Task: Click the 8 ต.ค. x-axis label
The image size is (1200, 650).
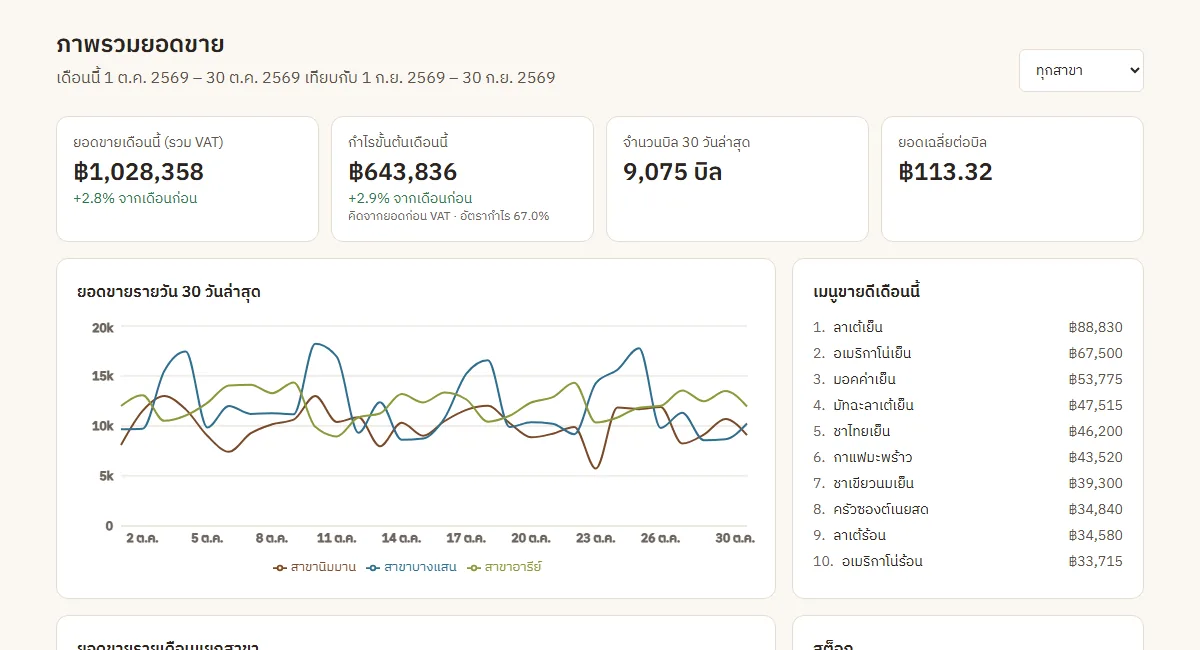Action: (272, 538)
